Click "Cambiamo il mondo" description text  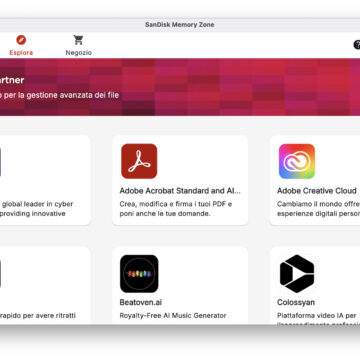click(318, 209)
